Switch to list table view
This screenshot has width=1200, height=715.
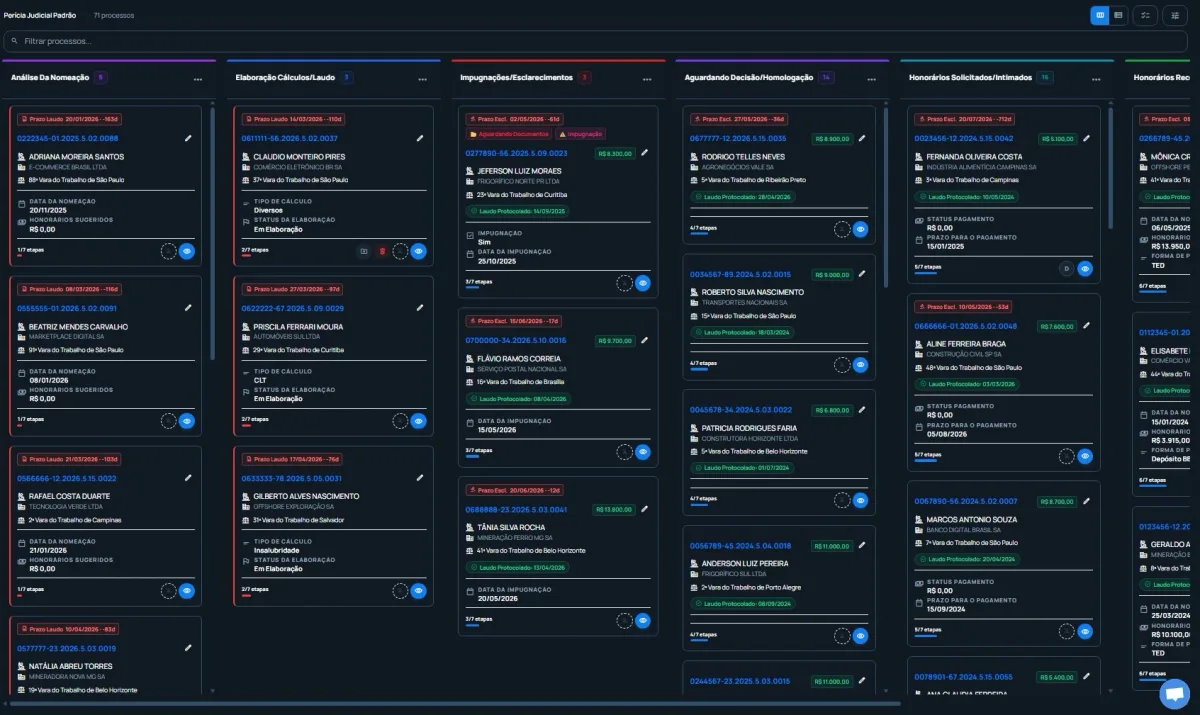point(1119,15)
